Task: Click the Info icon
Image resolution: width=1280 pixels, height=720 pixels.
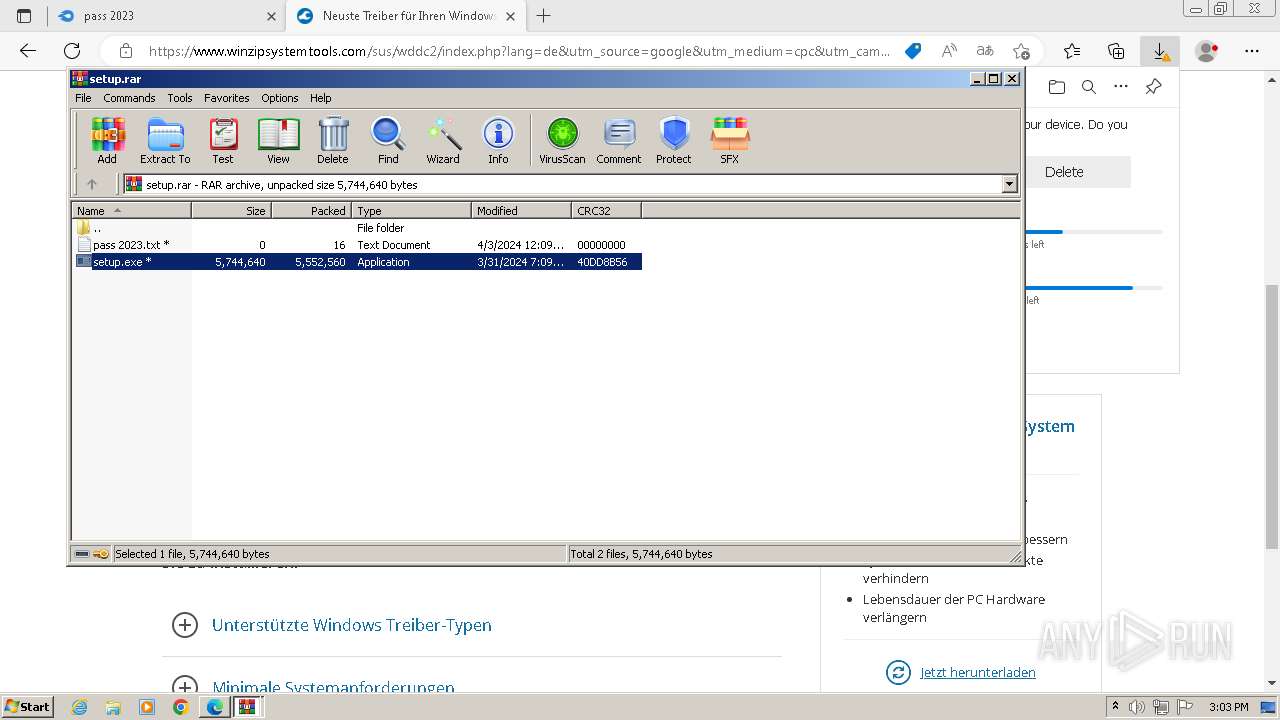Action: 498,141
